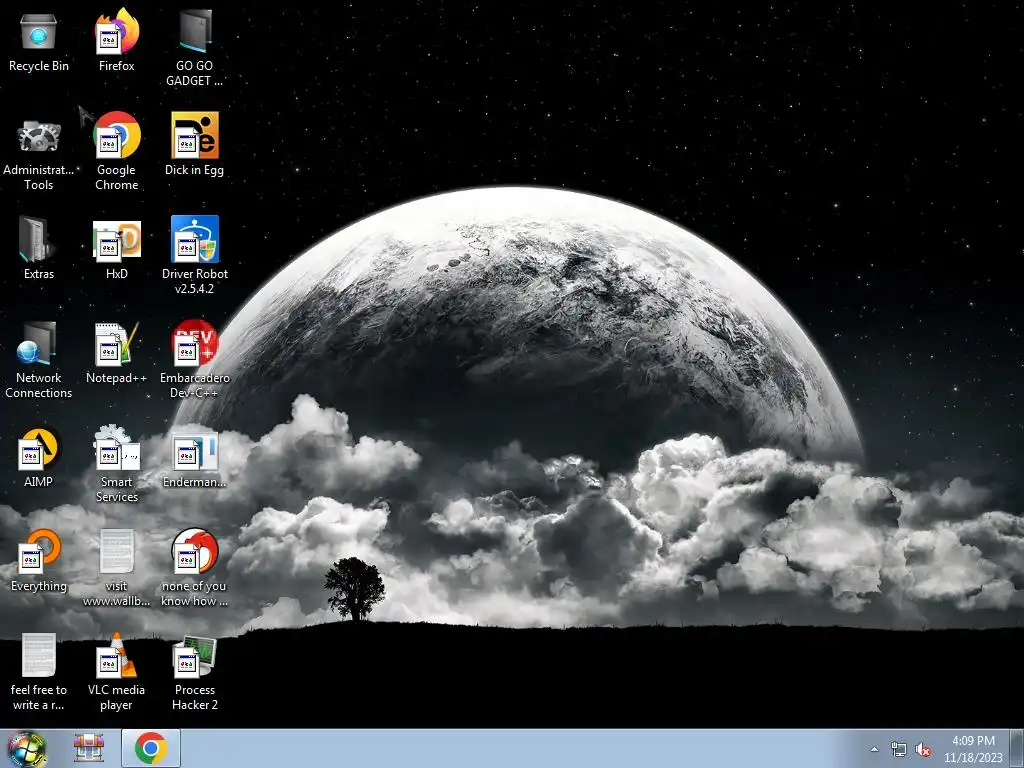Open the network status tray icon

[899, 749]
